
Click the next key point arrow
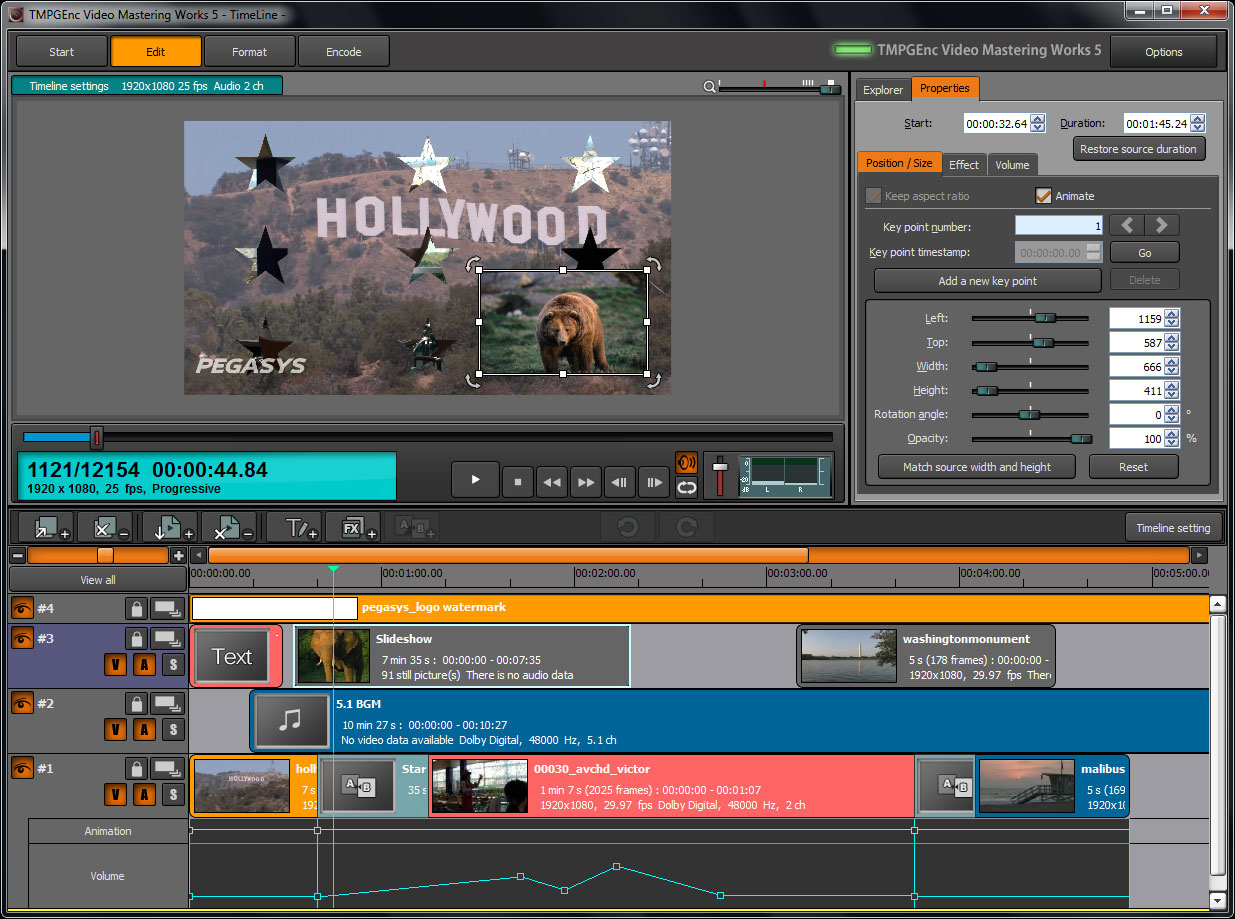coord(1160,225)
